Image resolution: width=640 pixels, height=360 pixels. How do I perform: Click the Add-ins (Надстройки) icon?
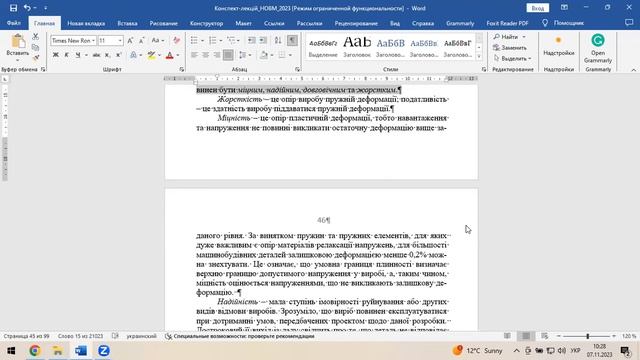pos(558,40)
